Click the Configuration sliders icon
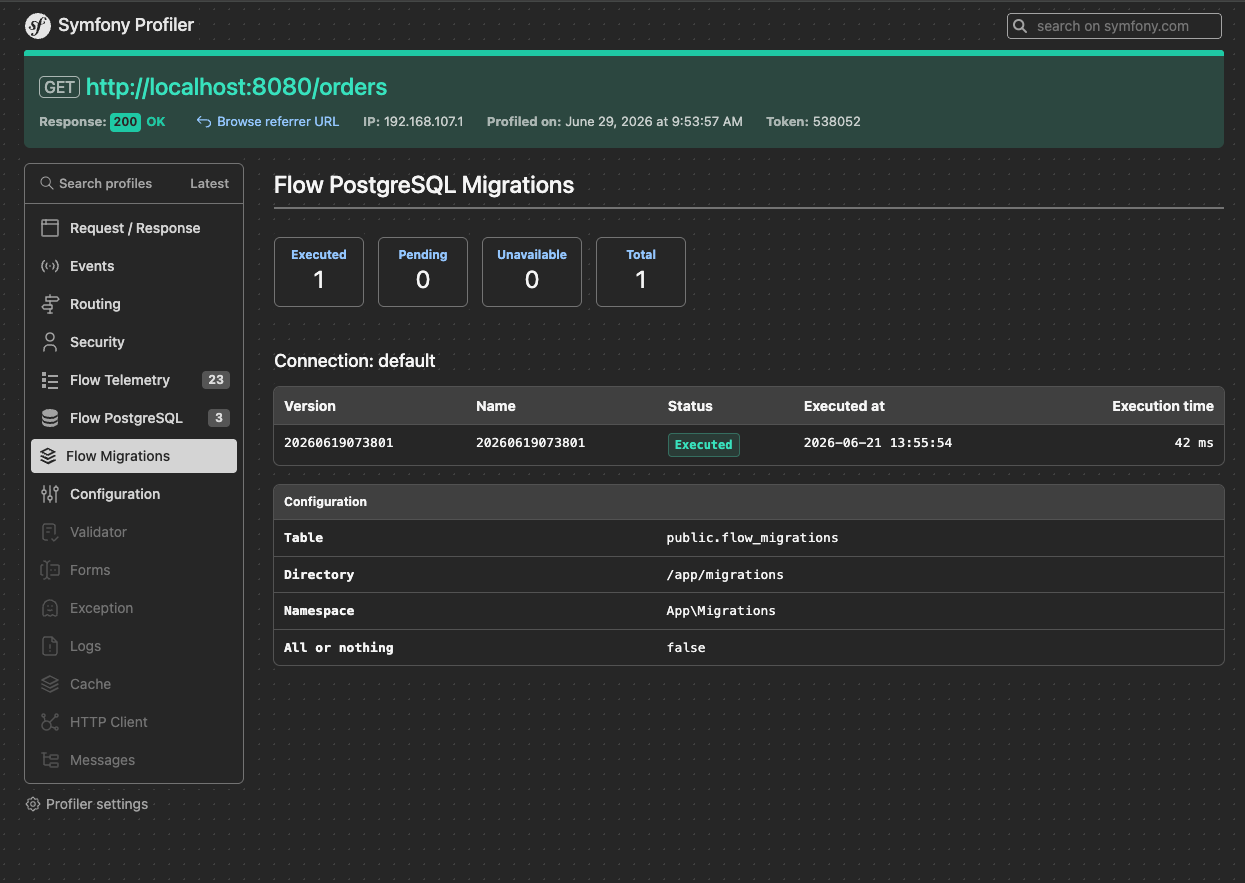 50,494
